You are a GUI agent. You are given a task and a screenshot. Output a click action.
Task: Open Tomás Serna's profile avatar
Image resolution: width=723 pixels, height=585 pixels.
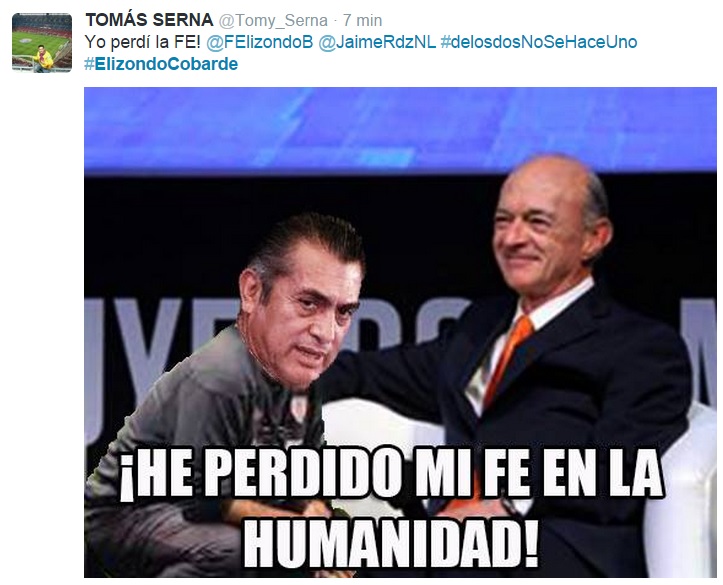[42, 43]
